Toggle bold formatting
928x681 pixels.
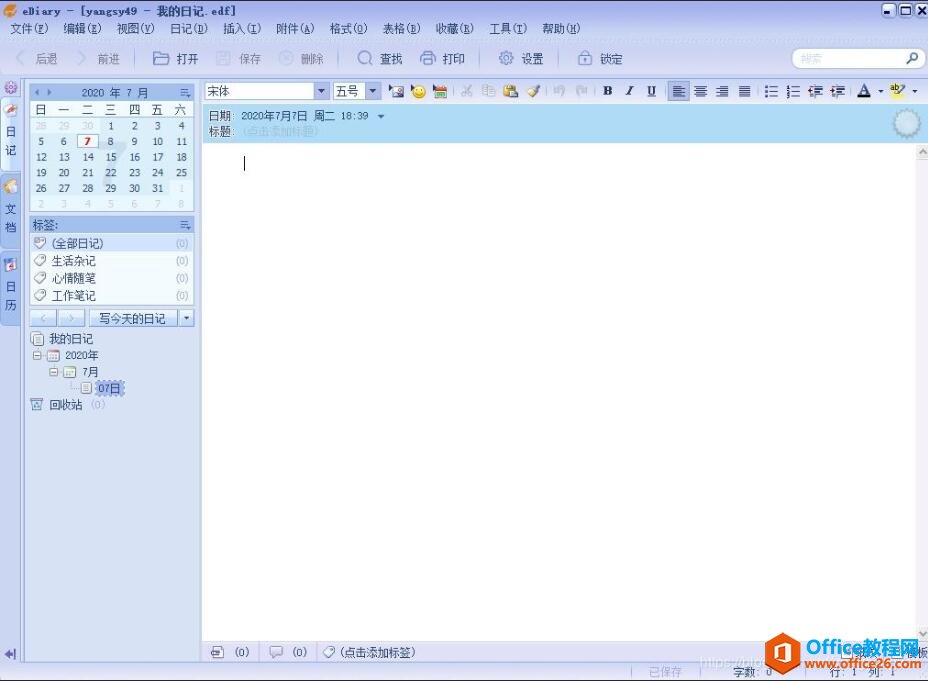(x=607, y=91)
